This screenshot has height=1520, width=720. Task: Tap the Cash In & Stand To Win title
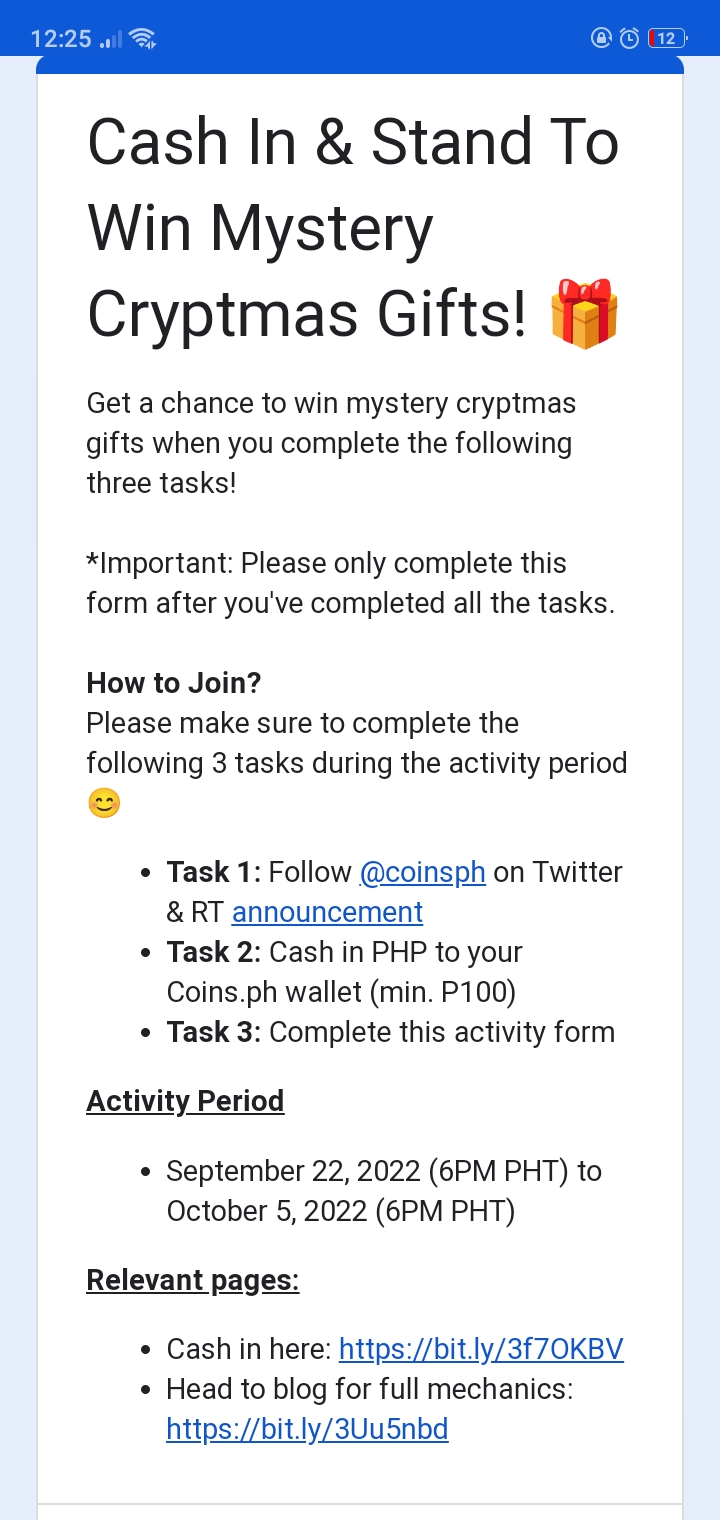[x=353, y=227]
